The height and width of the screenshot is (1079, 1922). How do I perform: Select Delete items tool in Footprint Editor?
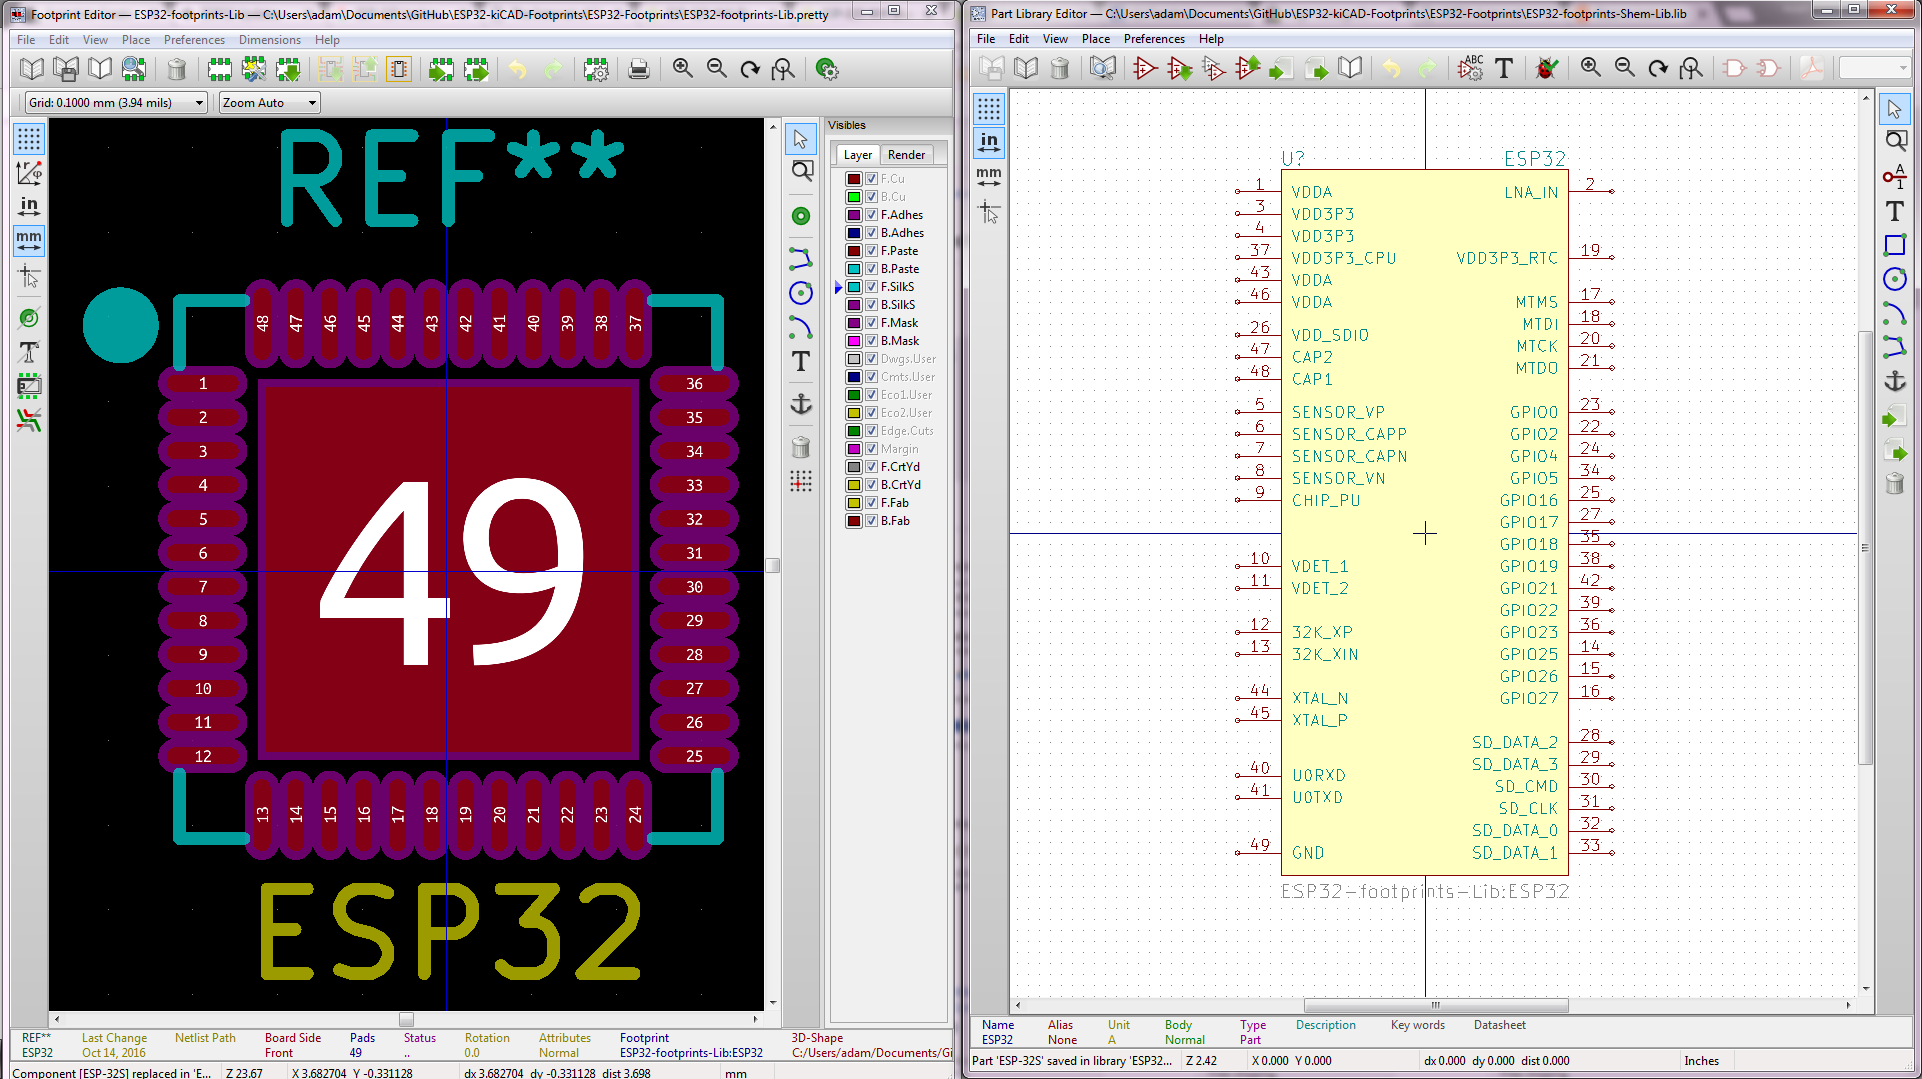pos(801,446)
